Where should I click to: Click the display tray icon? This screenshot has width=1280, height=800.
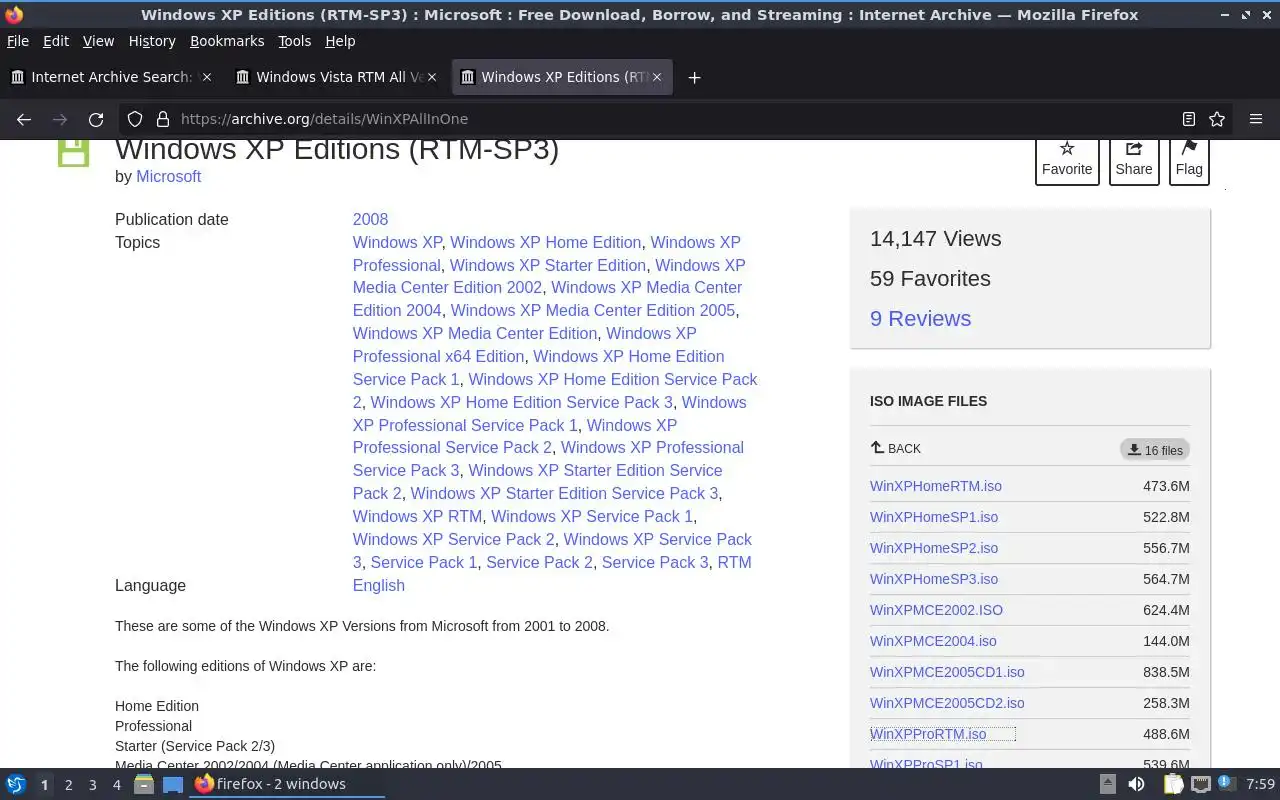point(1201,784)
